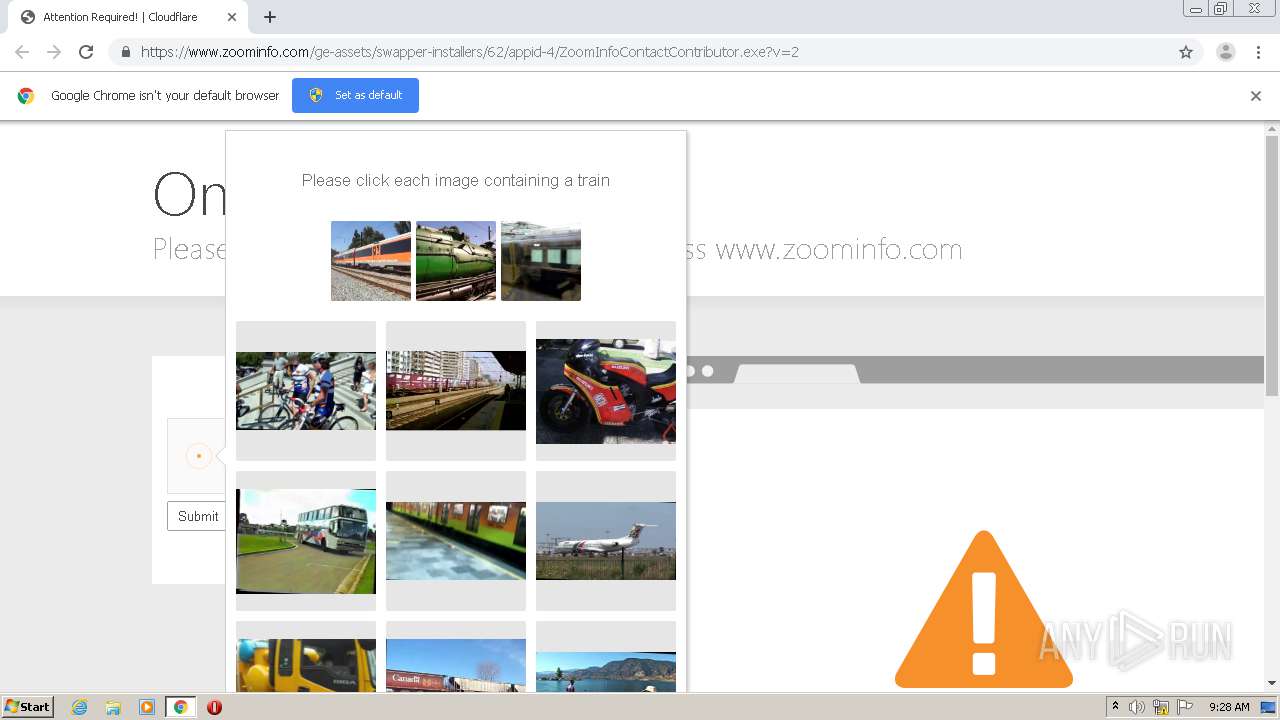
Task: Select the green subway train image
Action: point(456,541)
